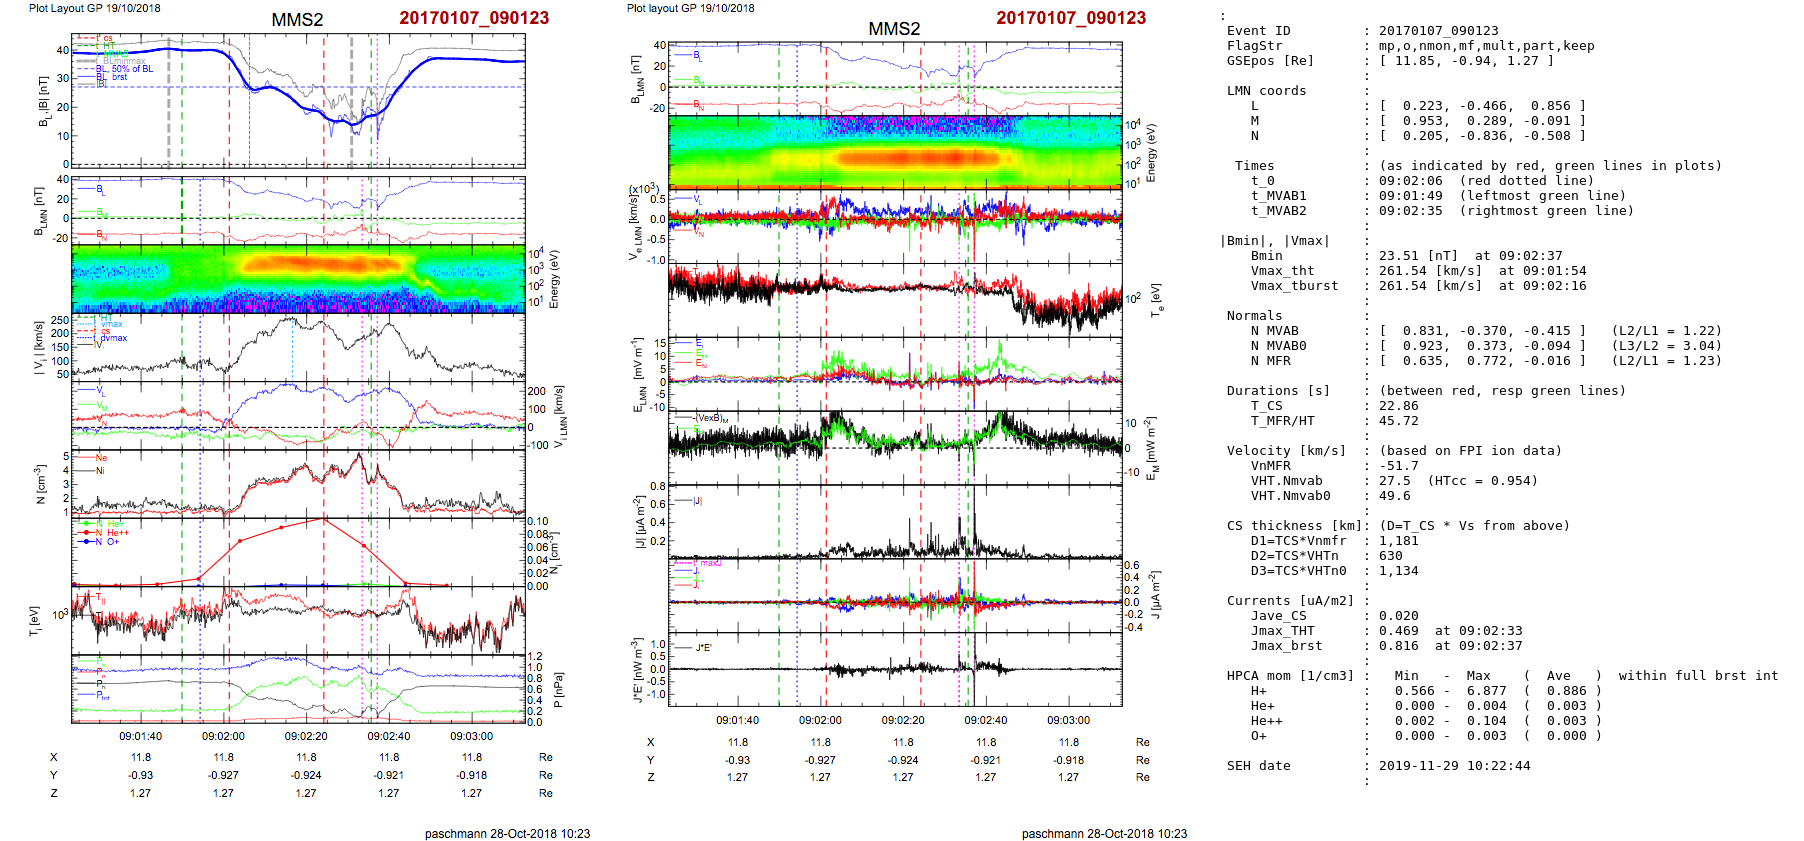
Task: Click the D2 thickness value '630'
Action: coord(1390,556)
